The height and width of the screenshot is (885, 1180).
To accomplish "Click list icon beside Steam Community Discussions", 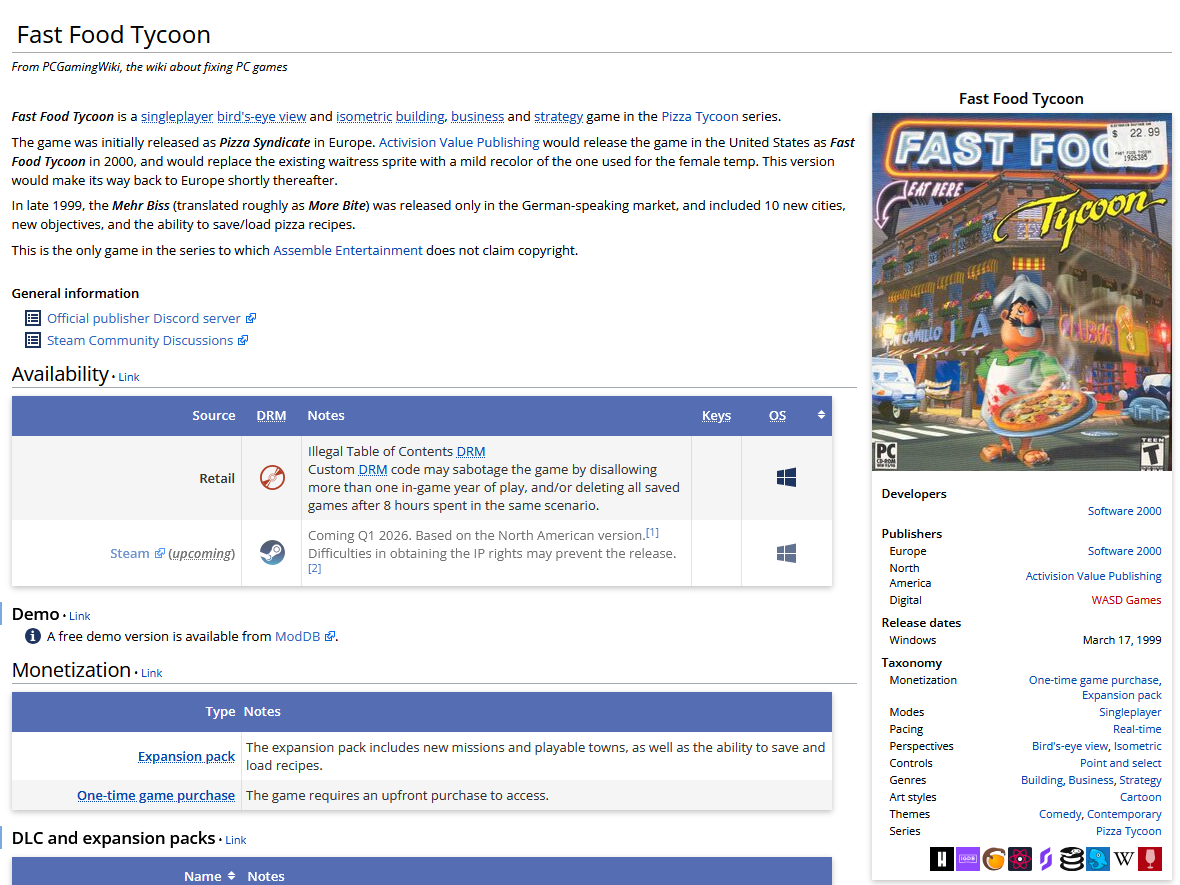I will pyautogui.click(x=33, y=340).
